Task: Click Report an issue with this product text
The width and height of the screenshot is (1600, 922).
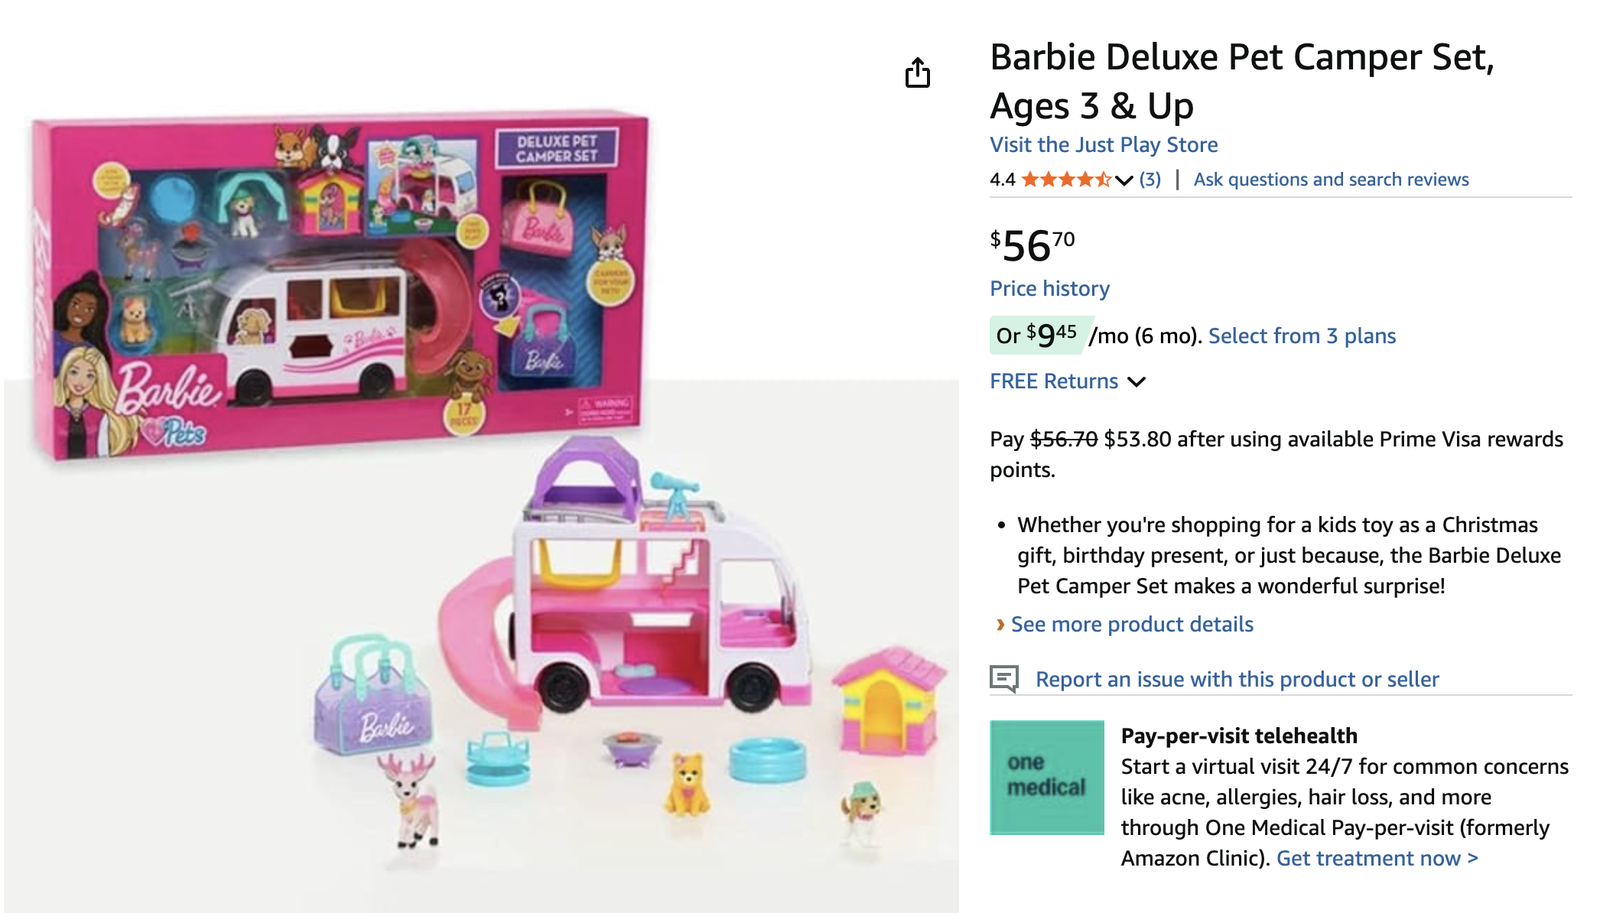Action: click(x=1237, y=680)
